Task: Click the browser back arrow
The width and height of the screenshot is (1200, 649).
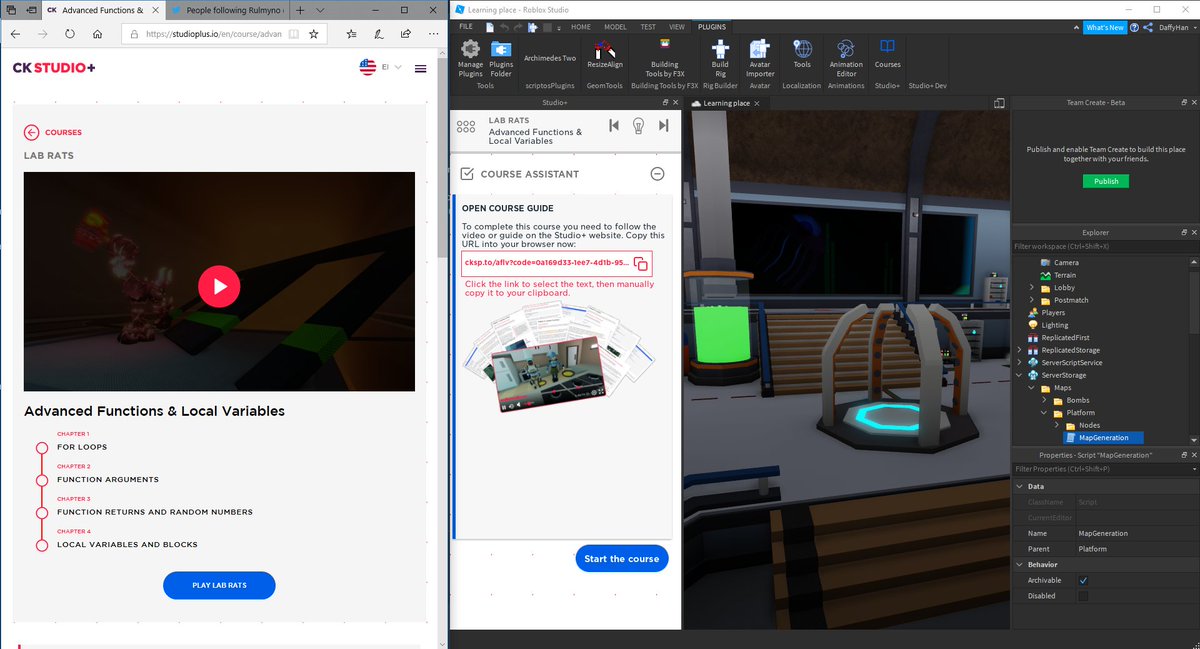Action: pyautogui.click(x=15, y=33)
